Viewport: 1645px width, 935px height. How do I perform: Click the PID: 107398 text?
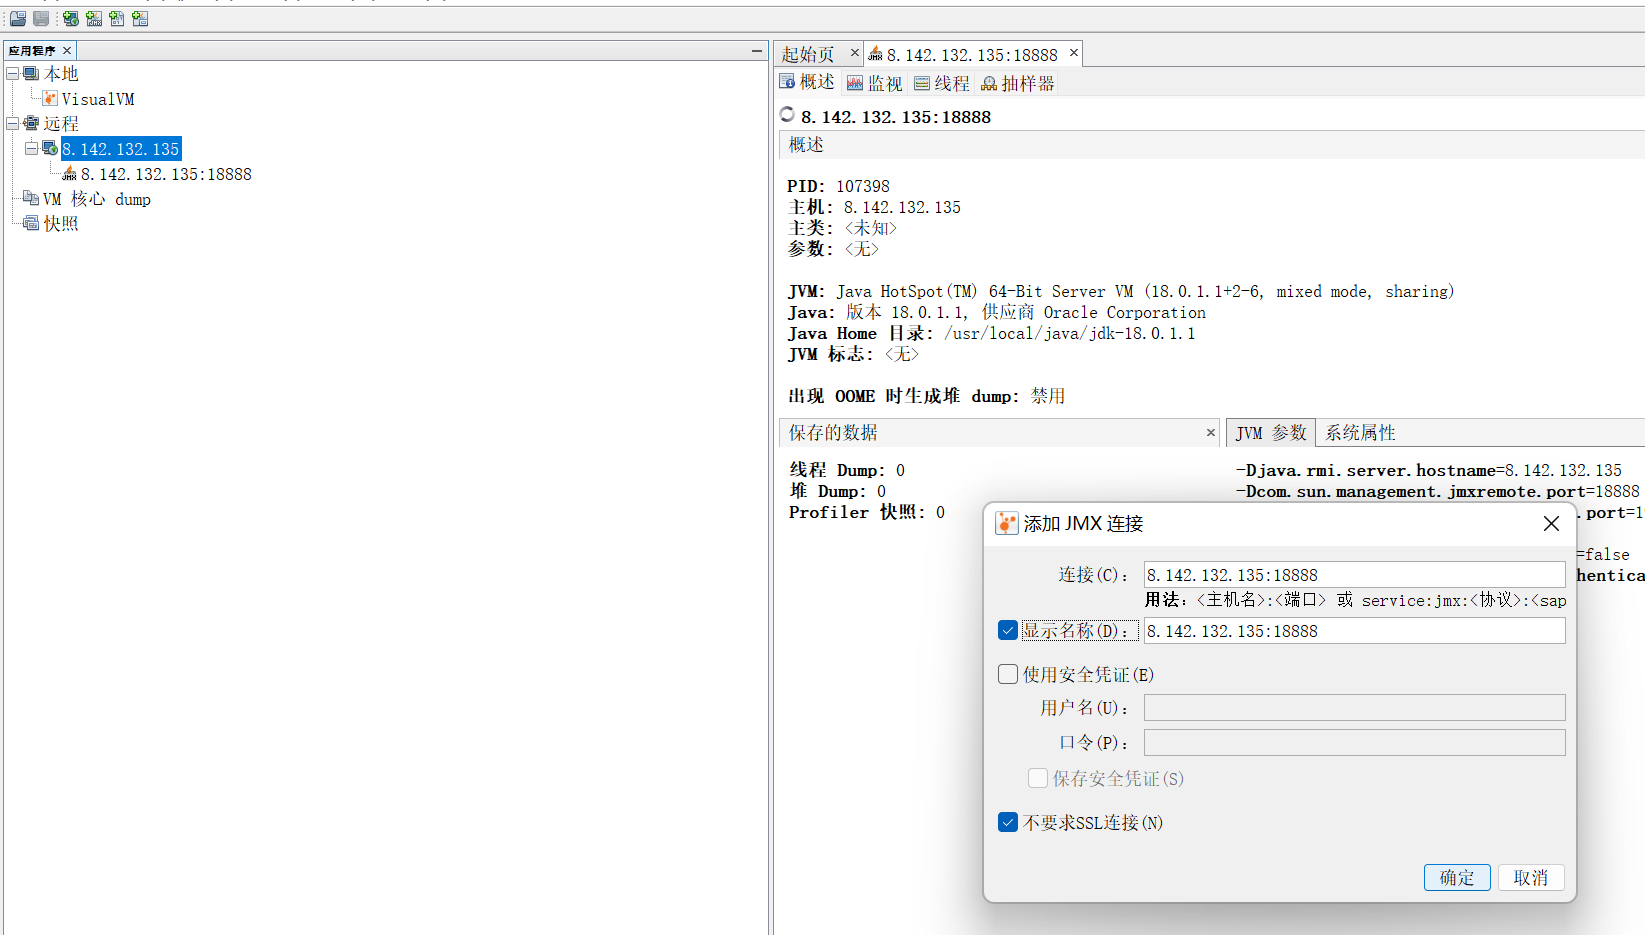838,186
